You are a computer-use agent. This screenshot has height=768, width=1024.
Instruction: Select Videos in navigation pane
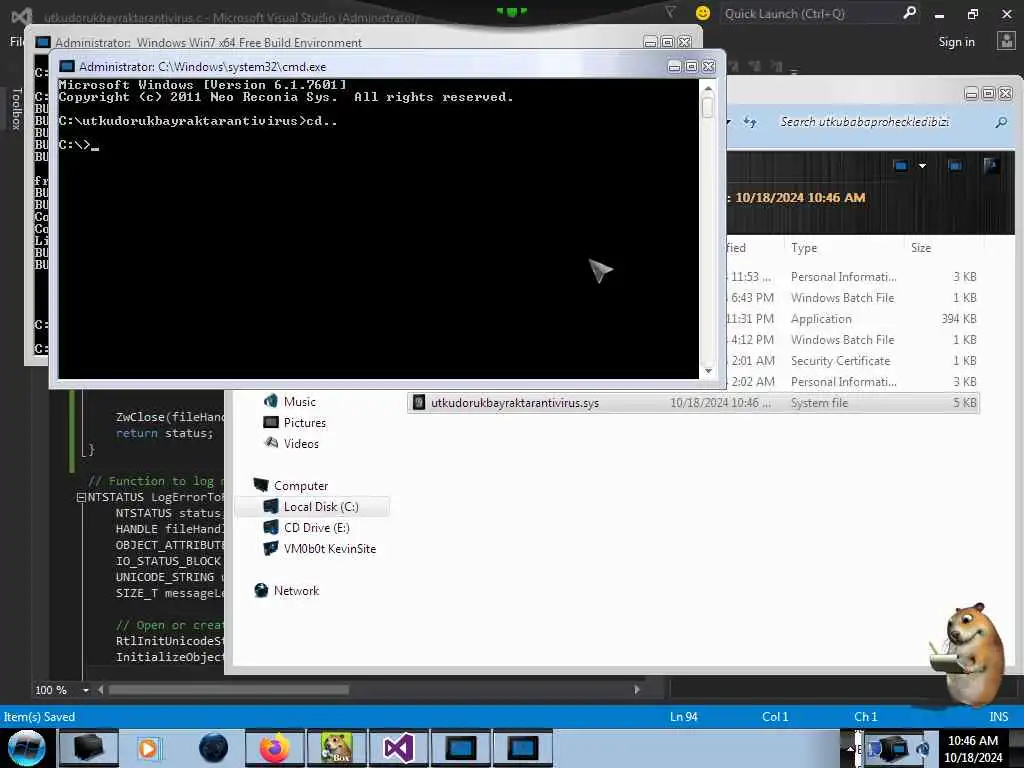pyautogui.click(x=301, y=443)
